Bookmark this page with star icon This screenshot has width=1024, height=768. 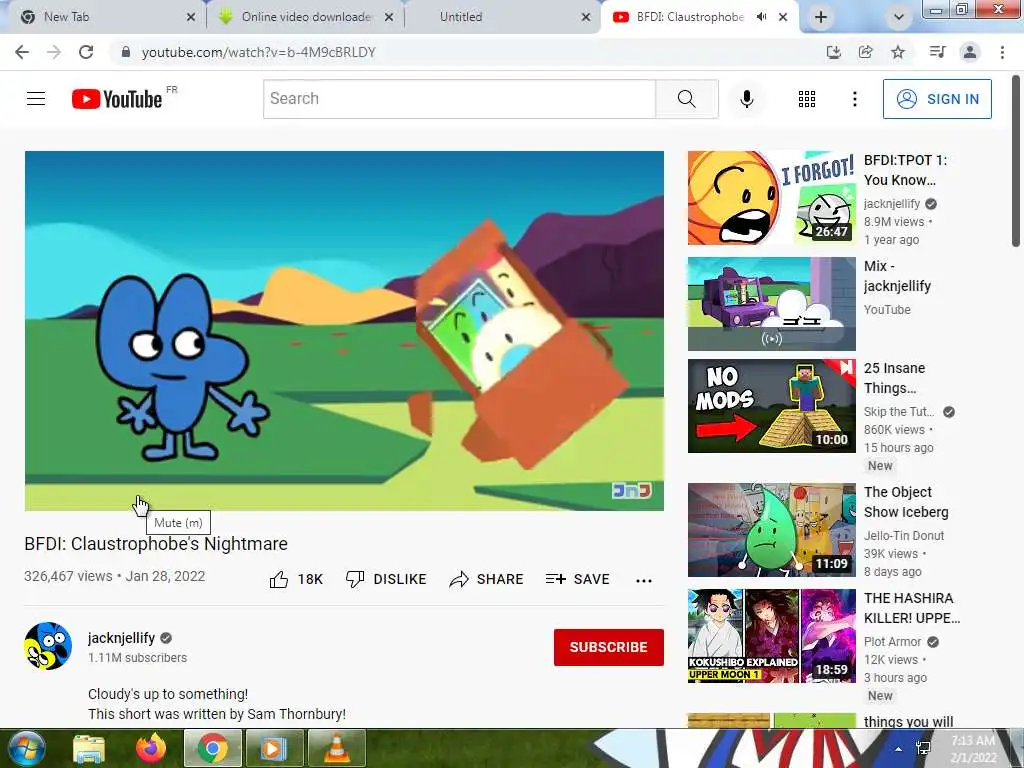[898, 52]
